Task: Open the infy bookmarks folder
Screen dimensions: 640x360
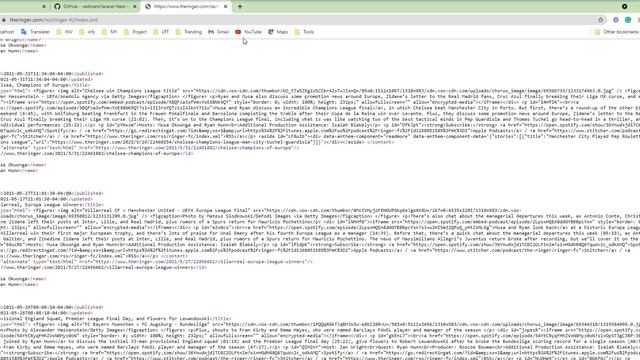Action: pos(87,32)
